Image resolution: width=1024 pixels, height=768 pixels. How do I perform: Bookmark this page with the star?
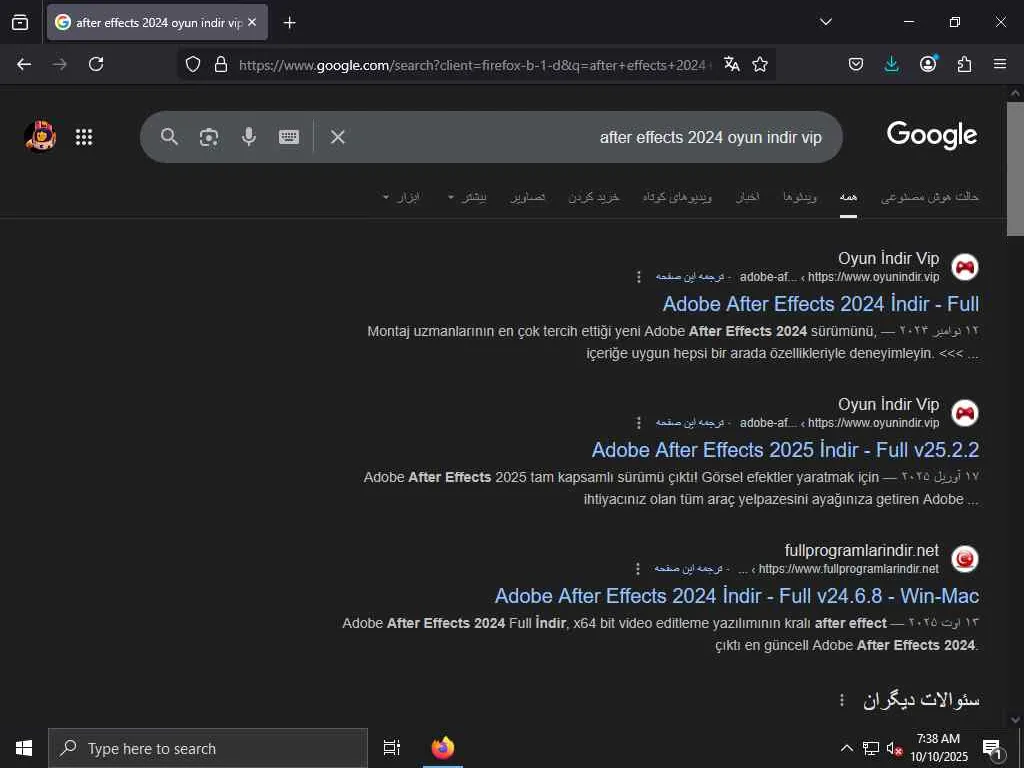(x=760, y=64)
